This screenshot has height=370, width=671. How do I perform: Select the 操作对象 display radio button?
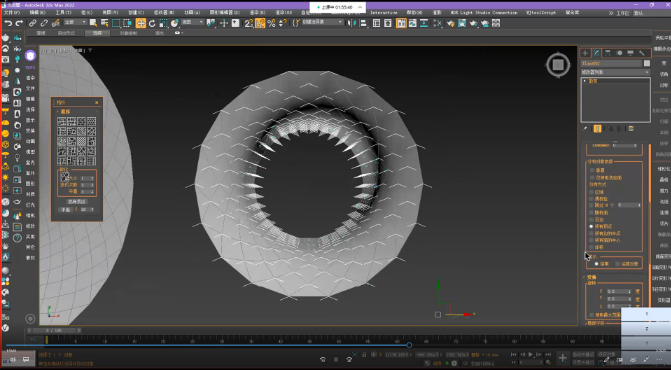point(618,264)
